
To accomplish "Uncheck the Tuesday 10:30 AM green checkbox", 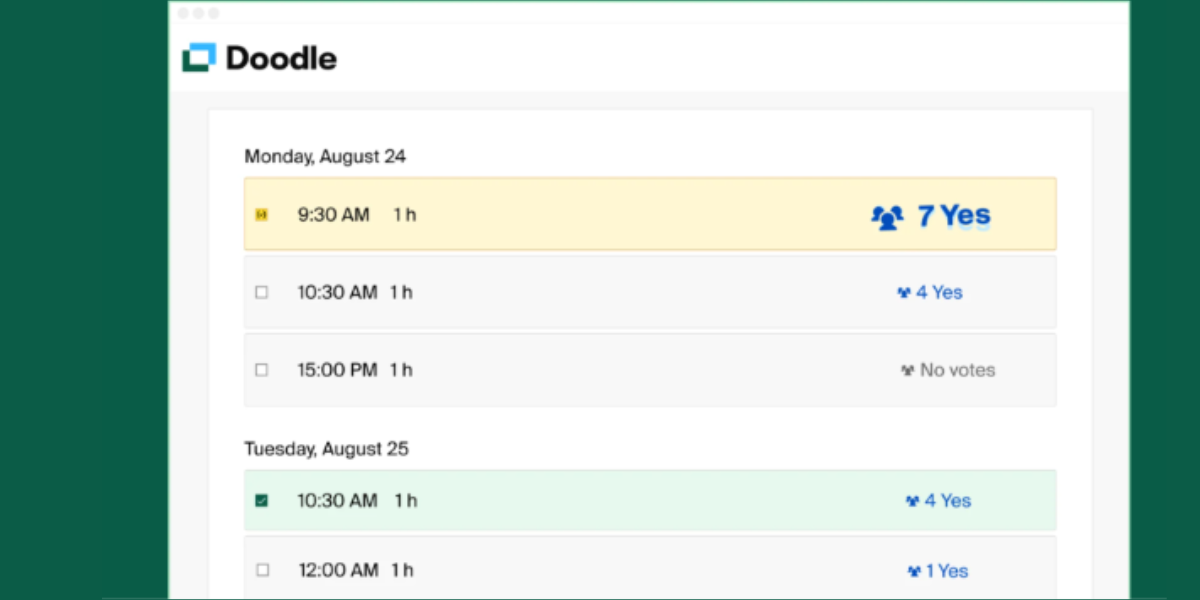I will (262, 500).
